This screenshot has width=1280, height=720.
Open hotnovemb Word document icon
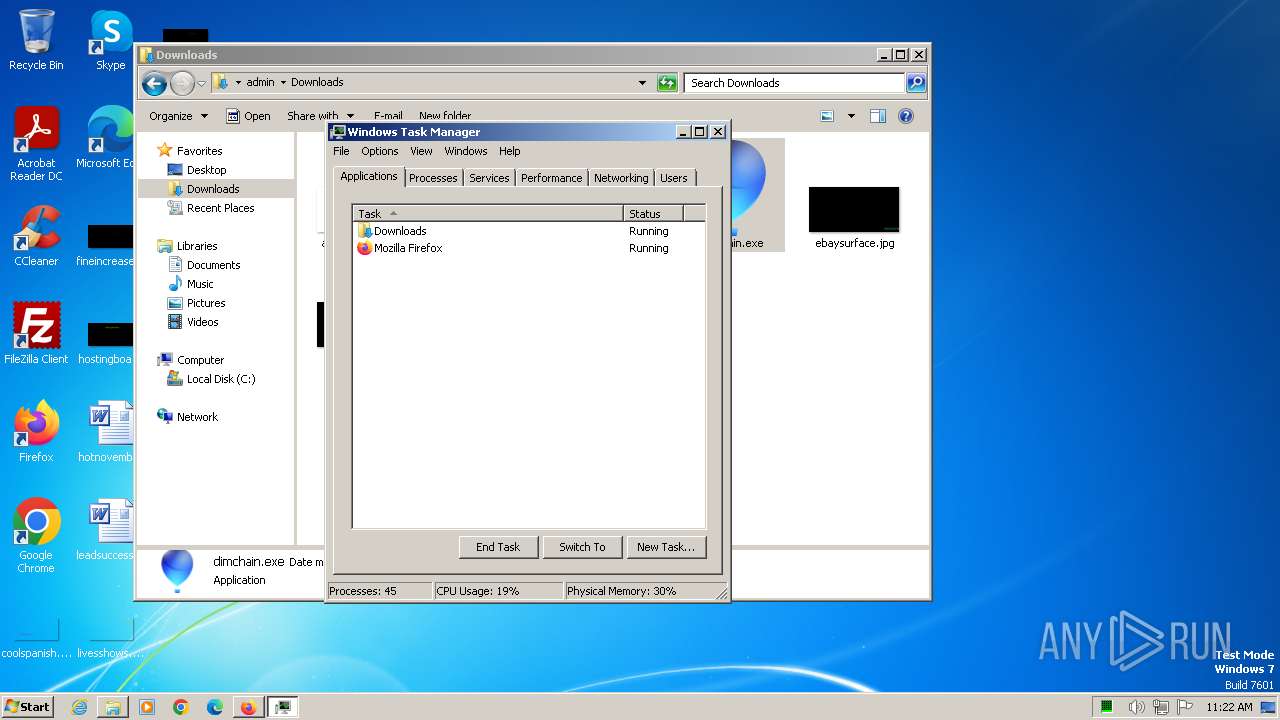[x=108, y=432]
